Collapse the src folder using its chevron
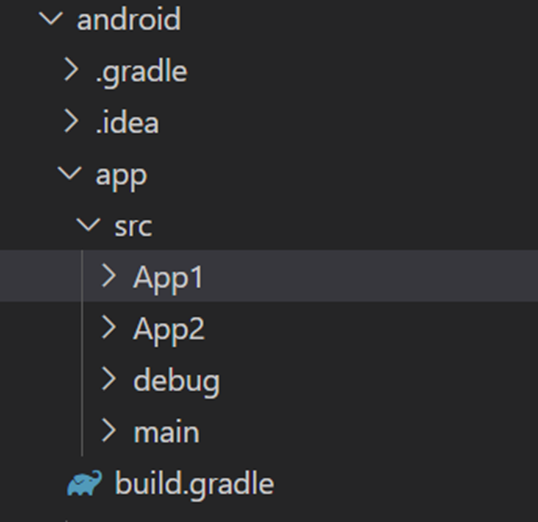This screenshot has width=538, height=522. pyautogui.click(x=89, y=224)
